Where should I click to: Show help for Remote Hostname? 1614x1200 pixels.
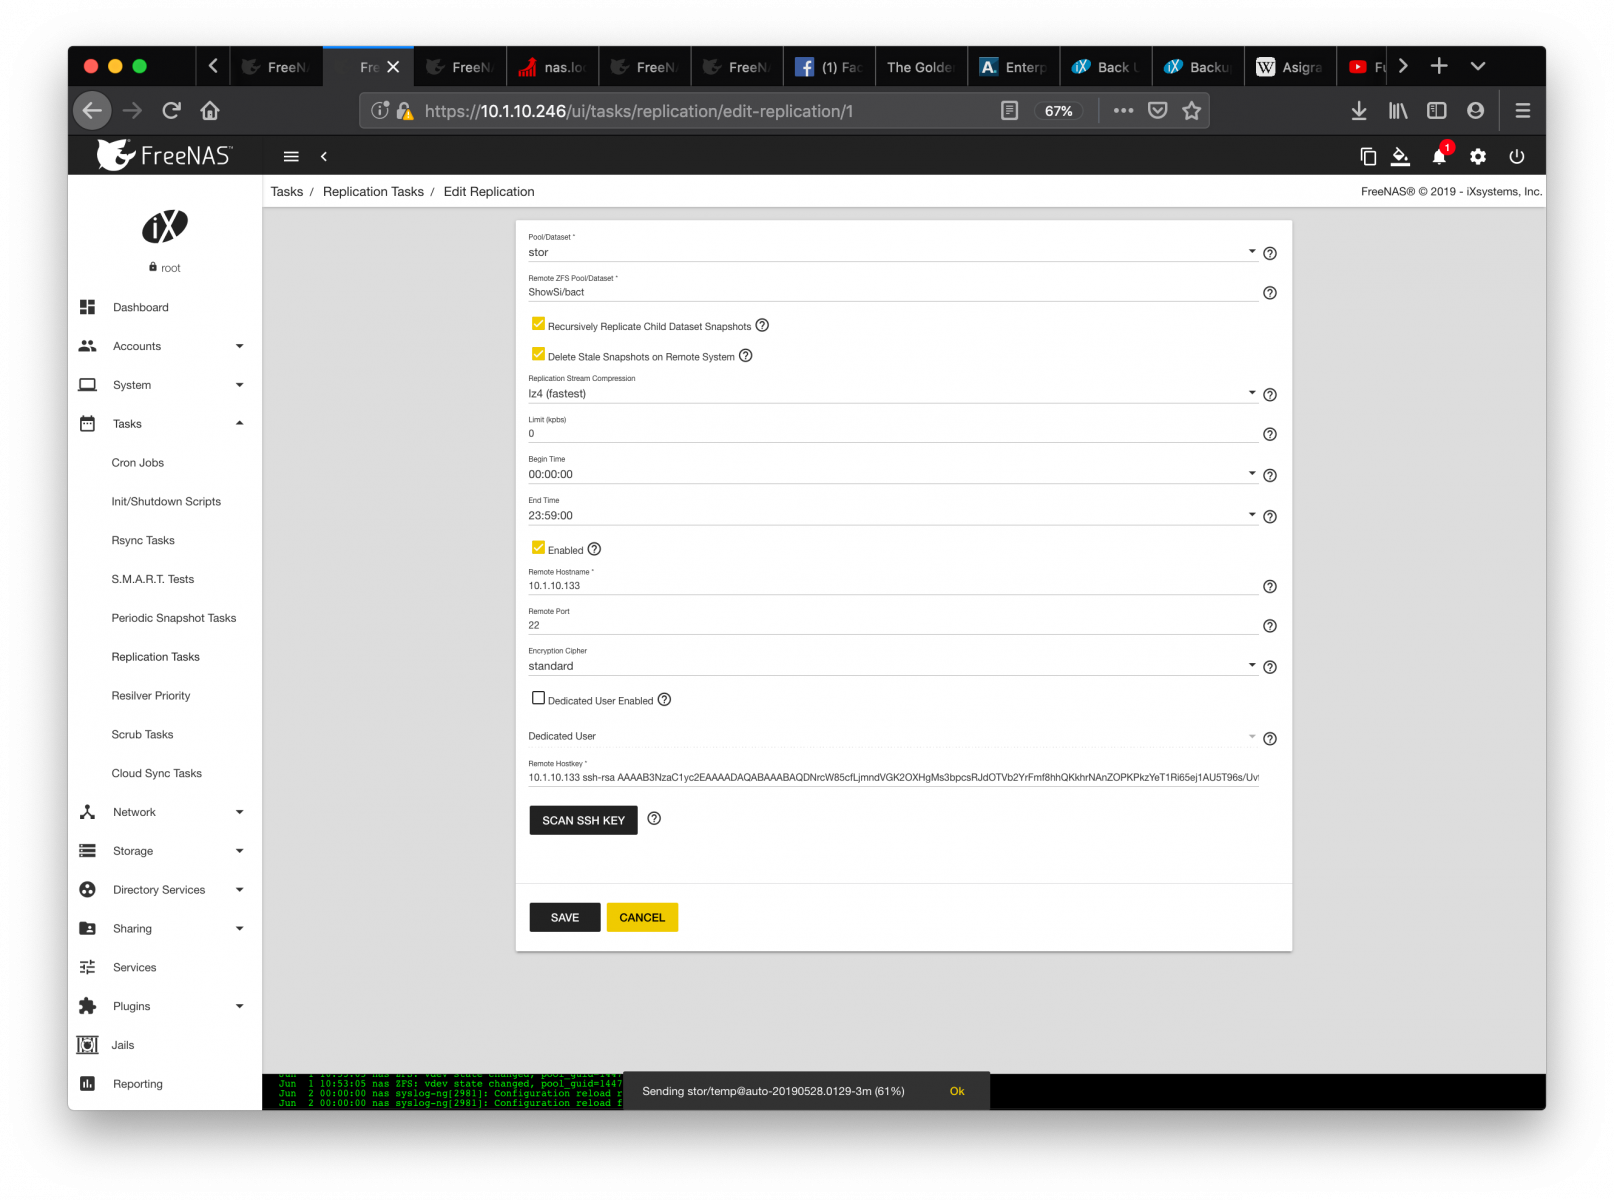coord(1270,587)
